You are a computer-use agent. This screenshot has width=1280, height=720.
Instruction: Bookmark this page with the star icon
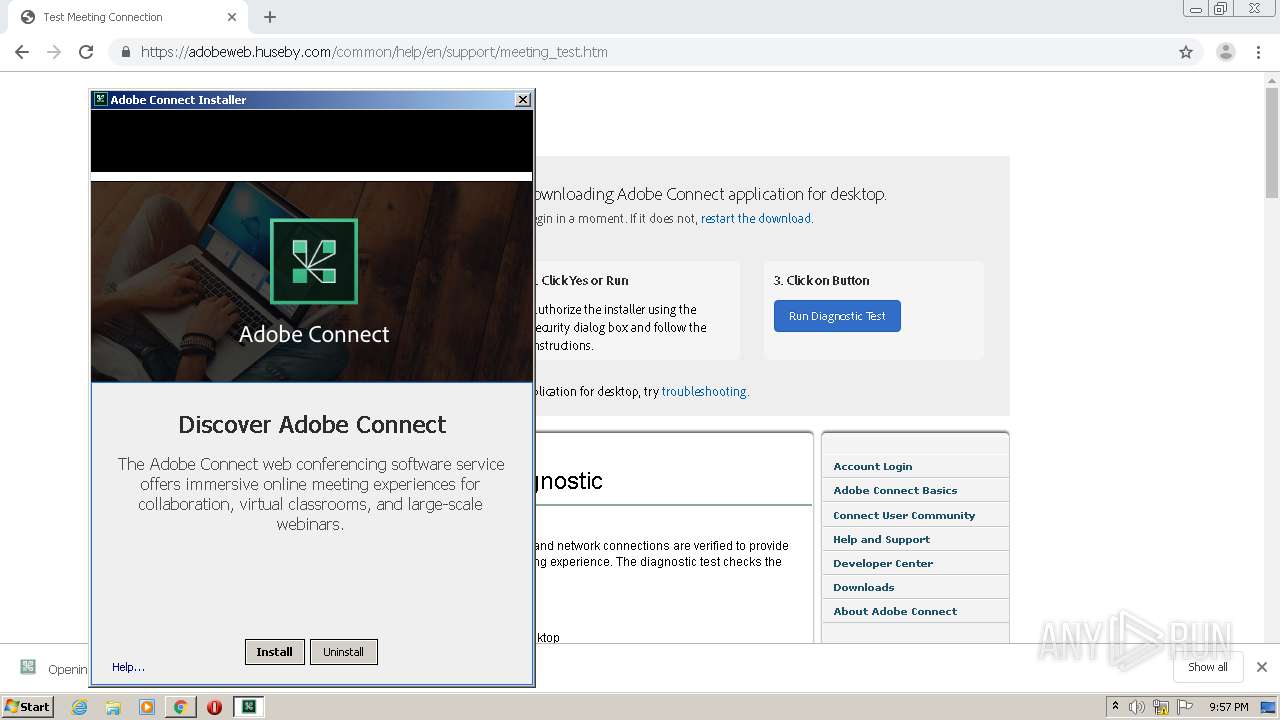[1186, 52]
